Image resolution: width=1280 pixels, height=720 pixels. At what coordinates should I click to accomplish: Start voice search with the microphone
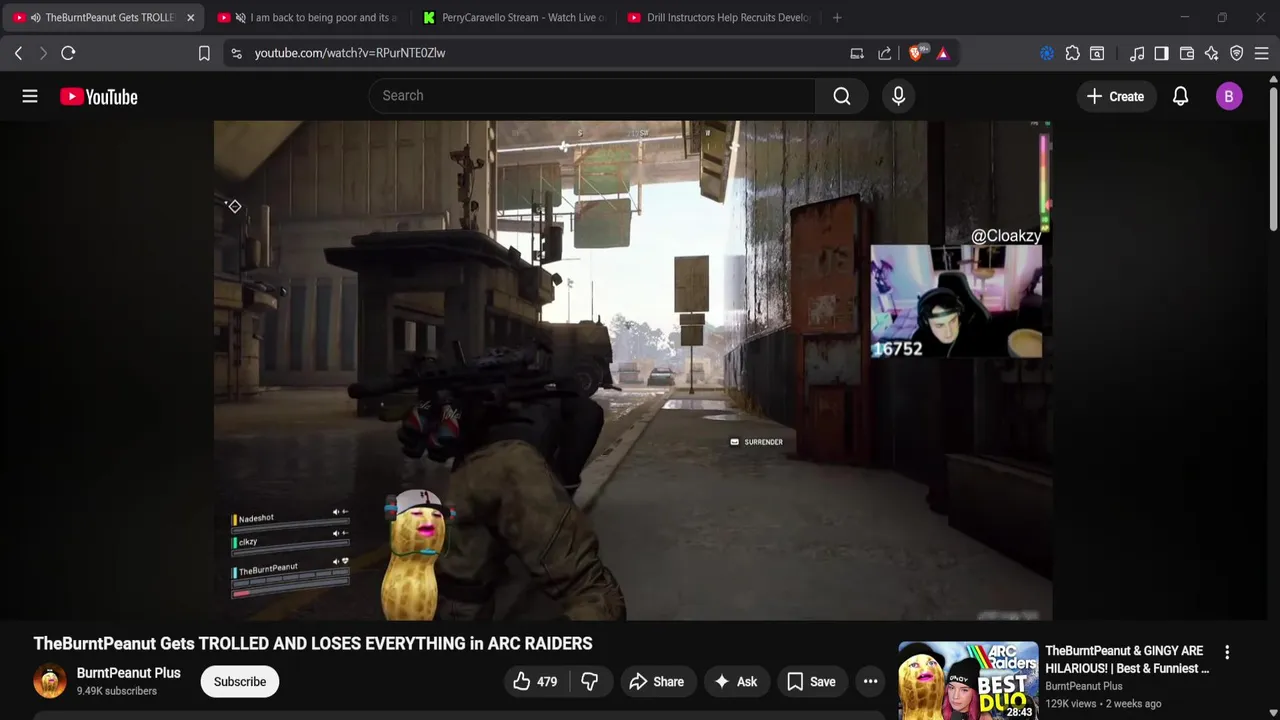coord(898,96)
